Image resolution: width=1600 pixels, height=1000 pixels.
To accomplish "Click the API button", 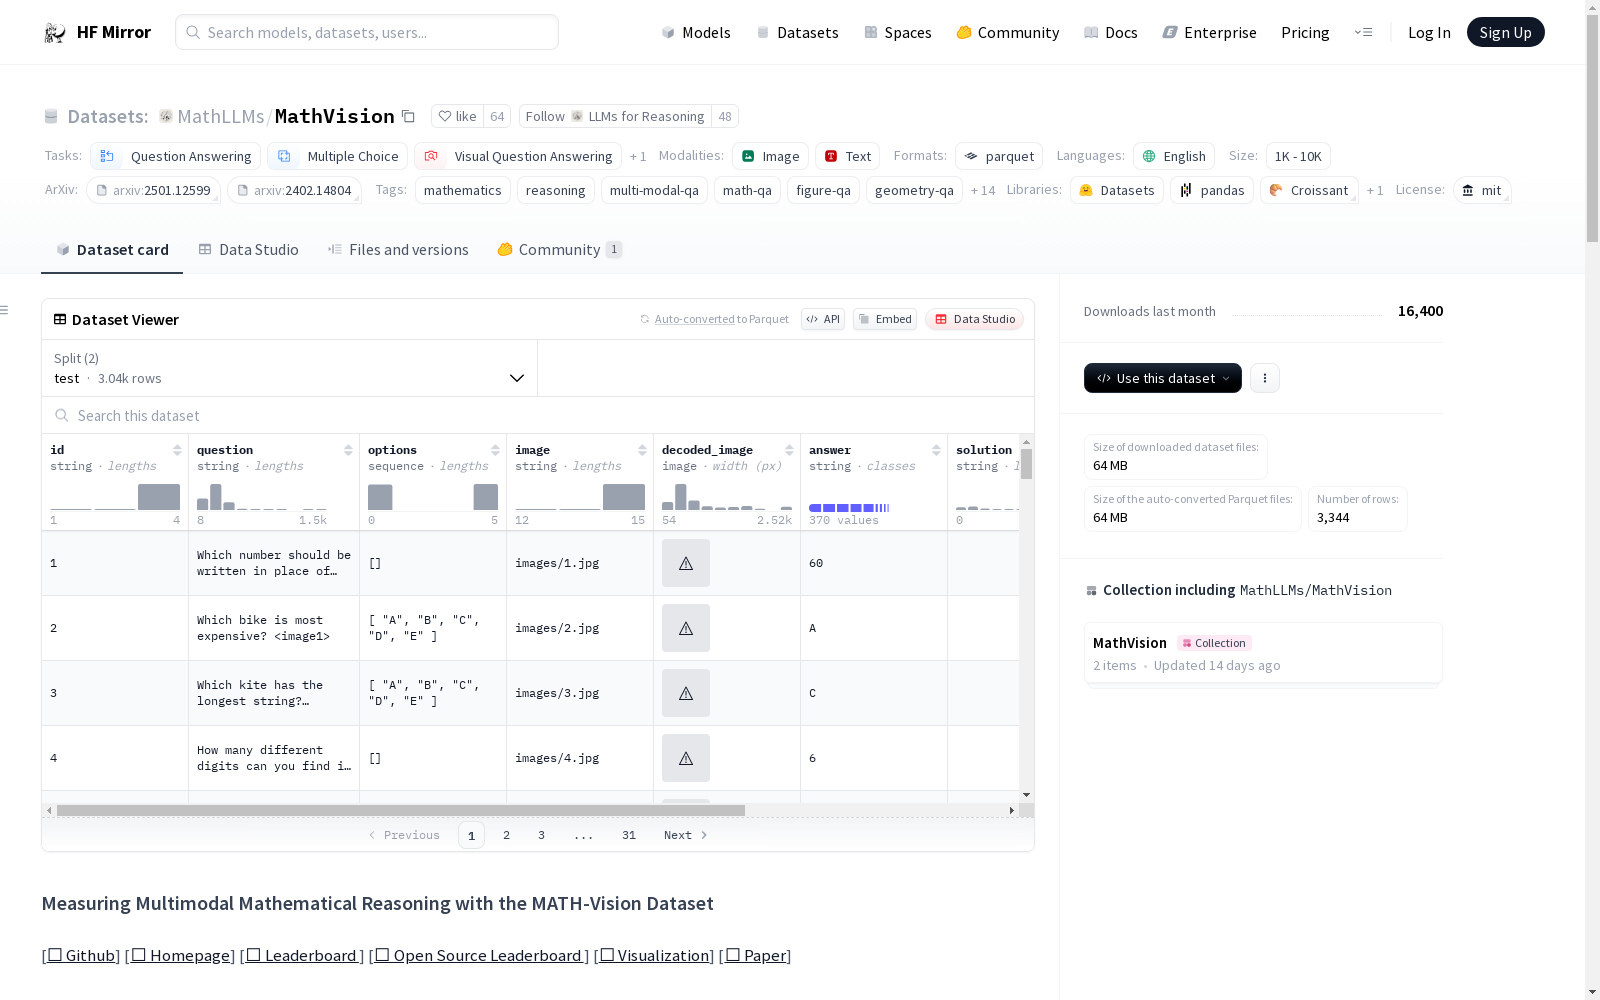I will tap(823, 319).
